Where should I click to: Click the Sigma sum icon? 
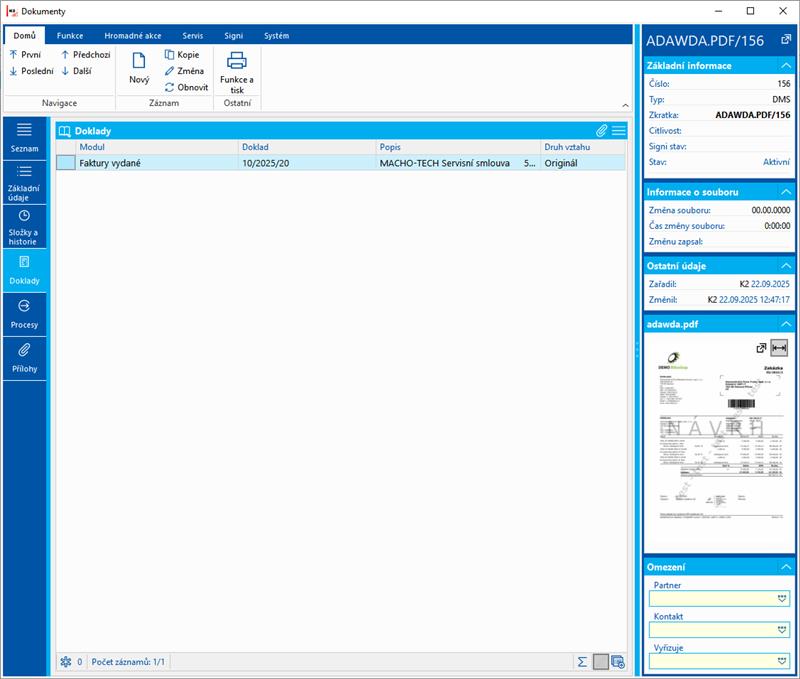(582, 662)
